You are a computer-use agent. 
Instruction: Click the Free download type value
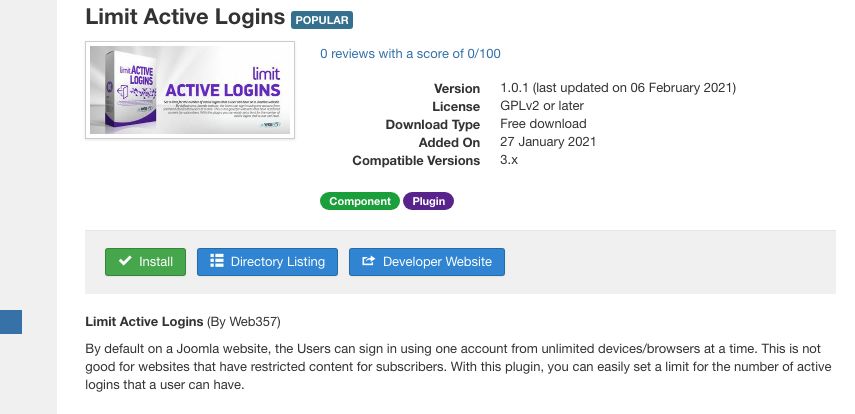point(543,124)
